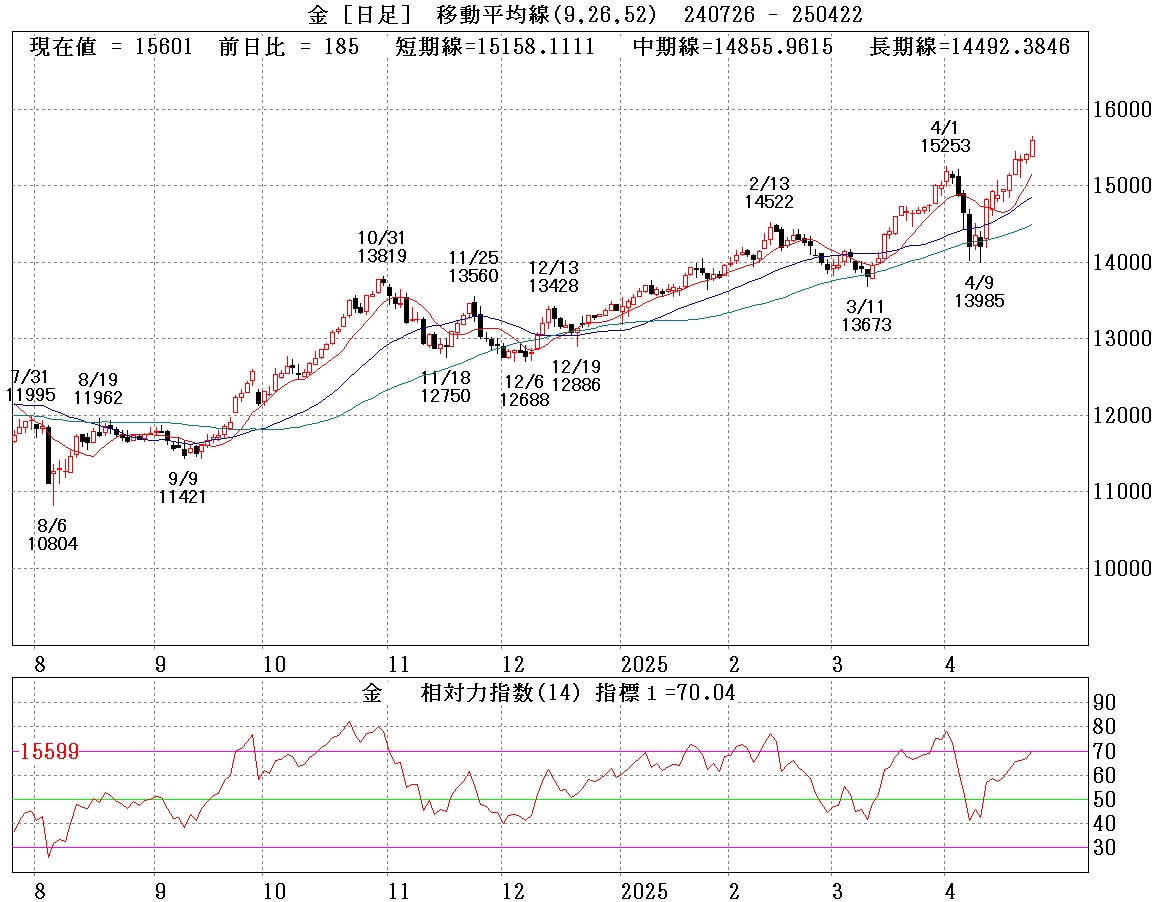Select the 8/6 low annotation 10804
Screen dimensions: 1171x902
pyautogui.click(x=53, y=544)
